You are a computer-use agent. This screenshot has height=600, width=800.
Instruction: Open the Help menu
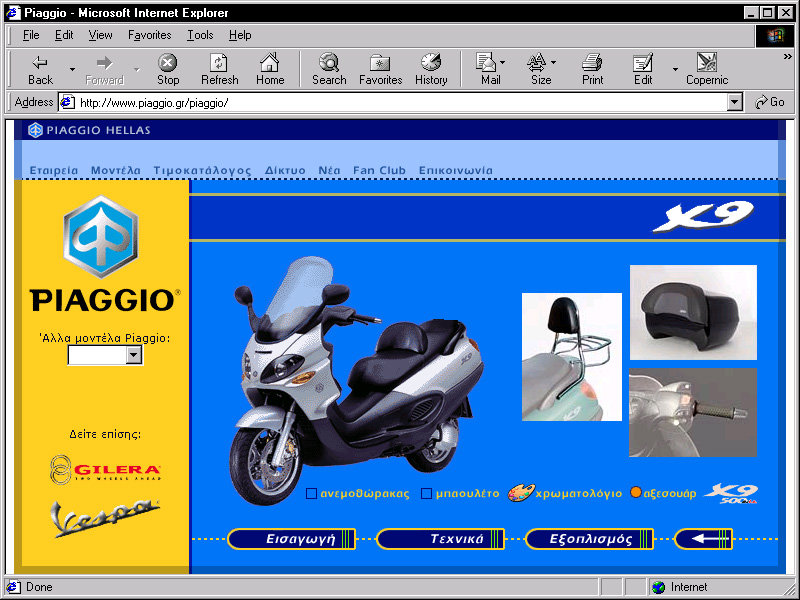(240, 35)
